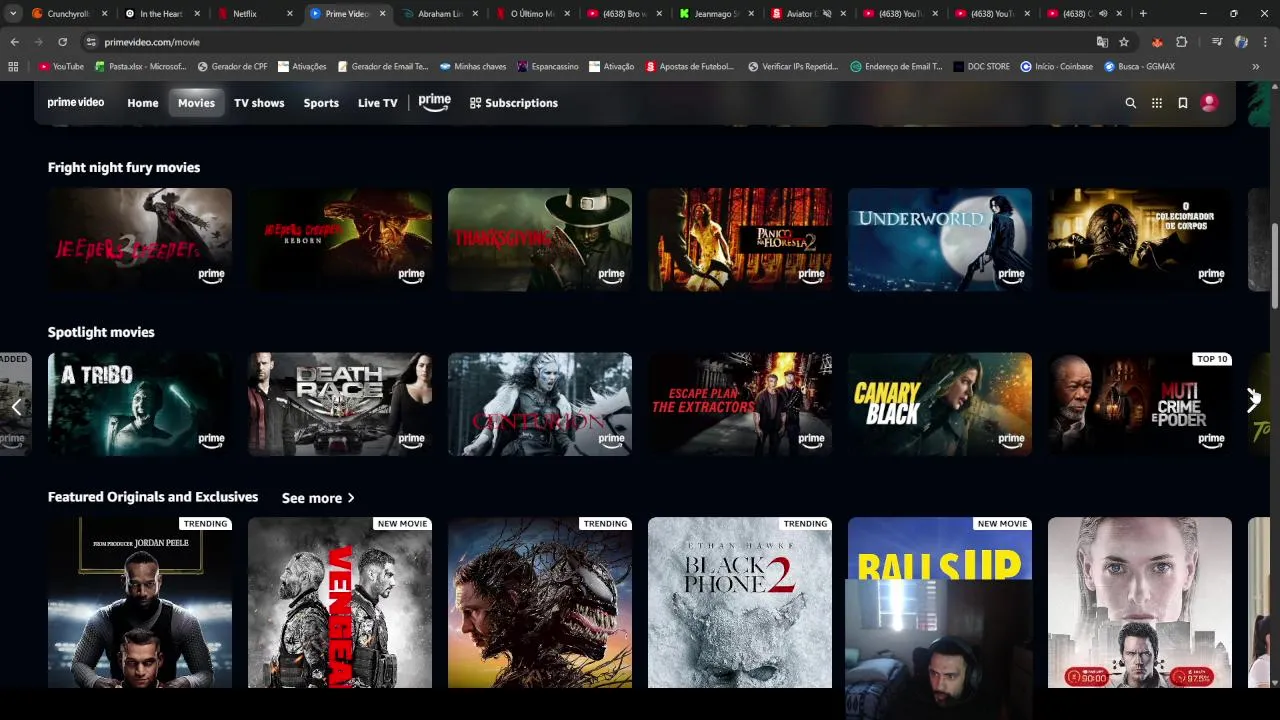Open Jeepers Creepers Reborn thumbnail
1280x720 pixels.
tap(340, 240)
